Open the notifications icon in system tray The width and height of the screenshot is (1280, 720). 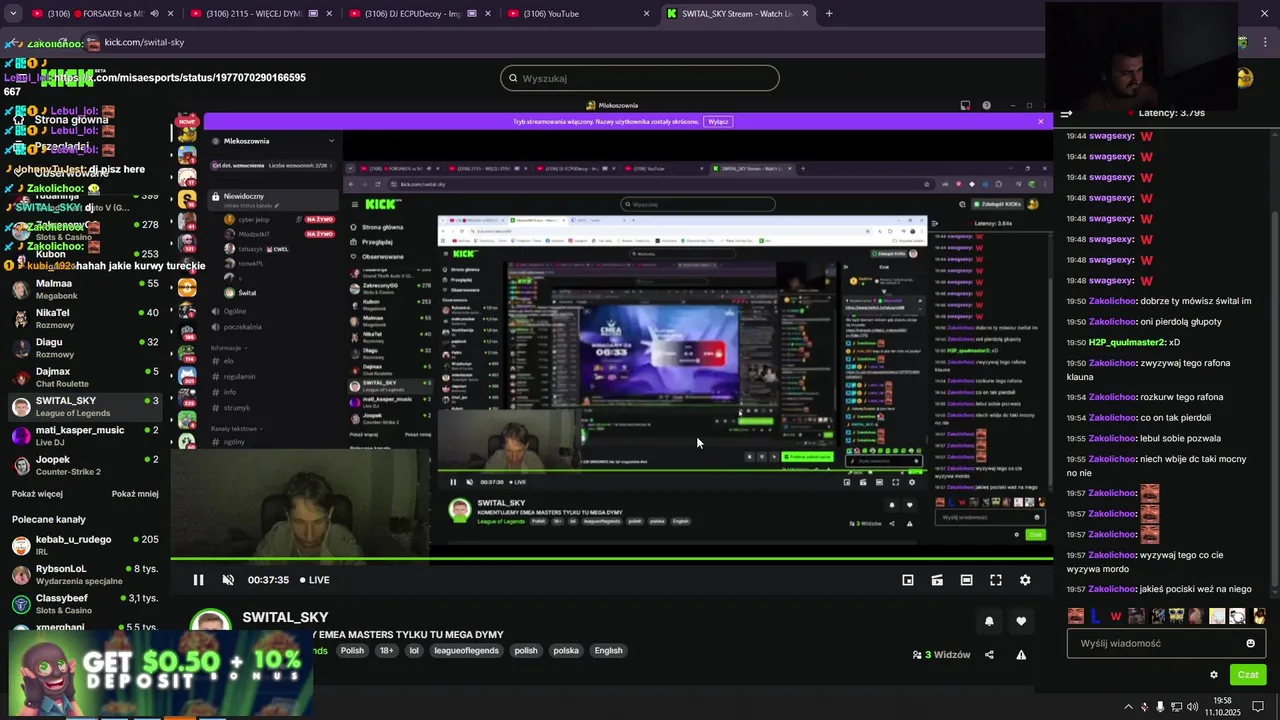(x=1258, y=706)
